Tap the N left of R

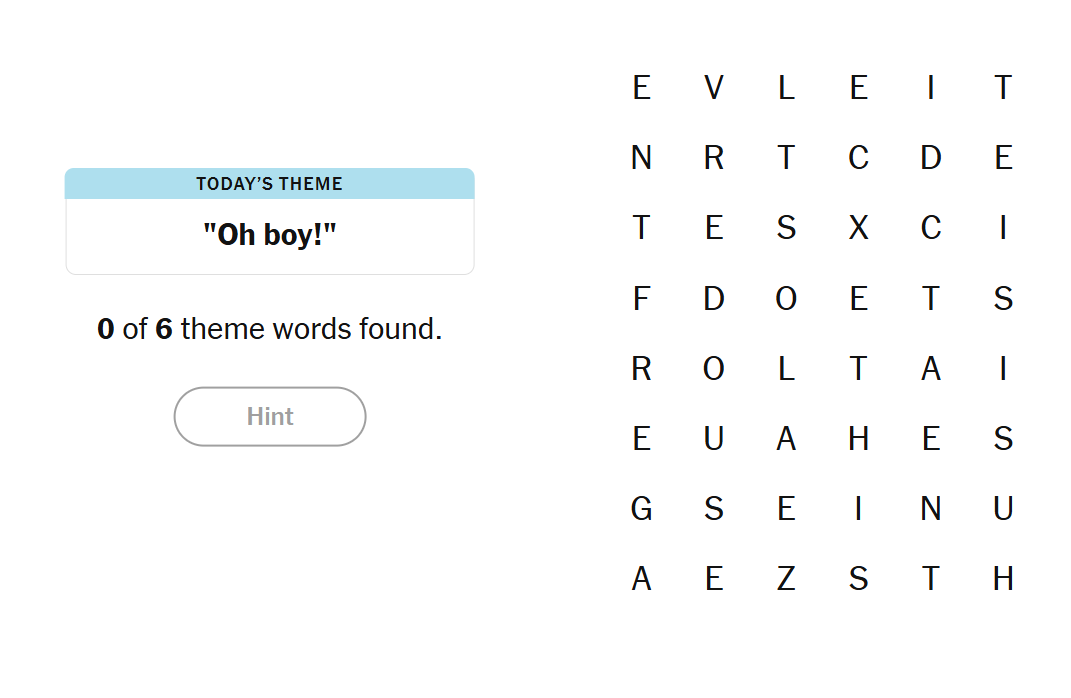coord(641,158)
